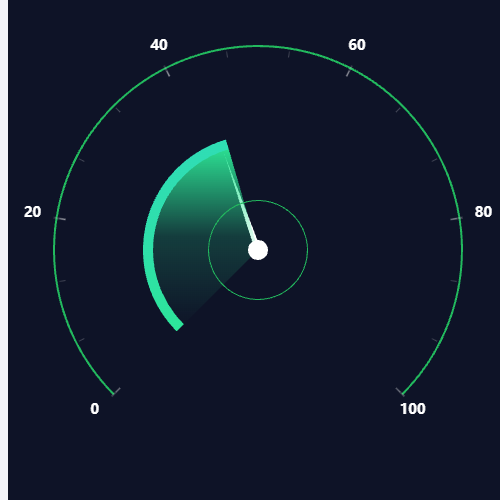The width and height of the screenshot is (500, 500).
Task: Select the gauge label 20
Action: click(32, 212)
